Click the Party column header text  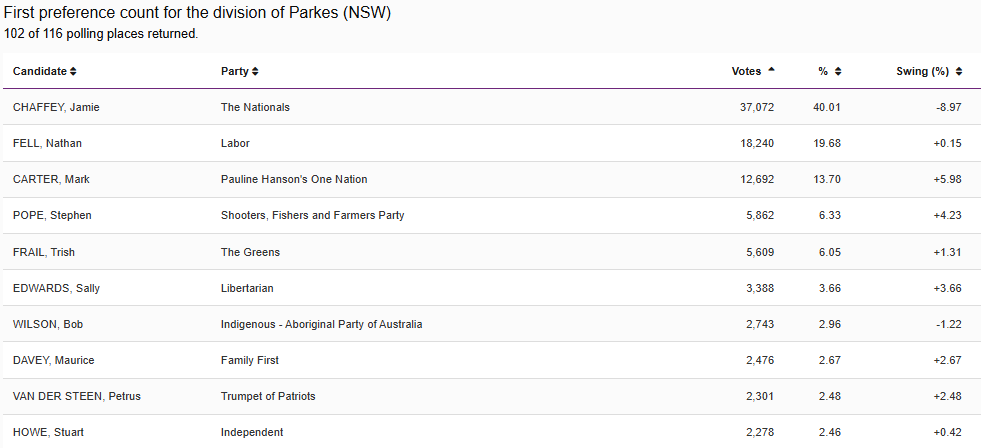pyautogui.click(x=234, y=72)
